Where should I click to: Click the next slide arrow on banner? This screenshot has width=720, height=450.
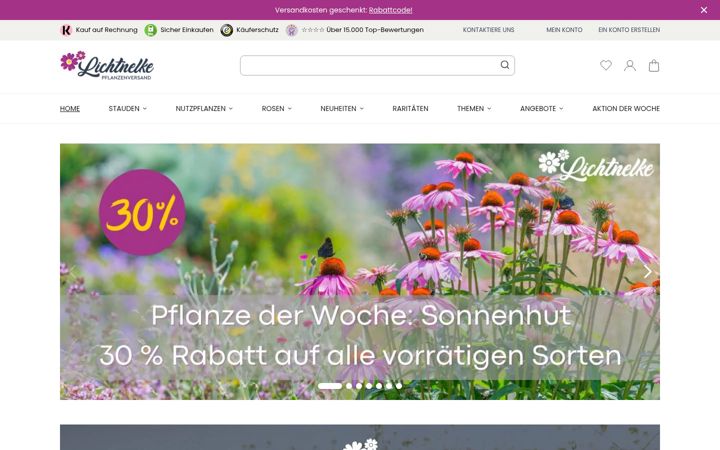(x=647, y=271)
